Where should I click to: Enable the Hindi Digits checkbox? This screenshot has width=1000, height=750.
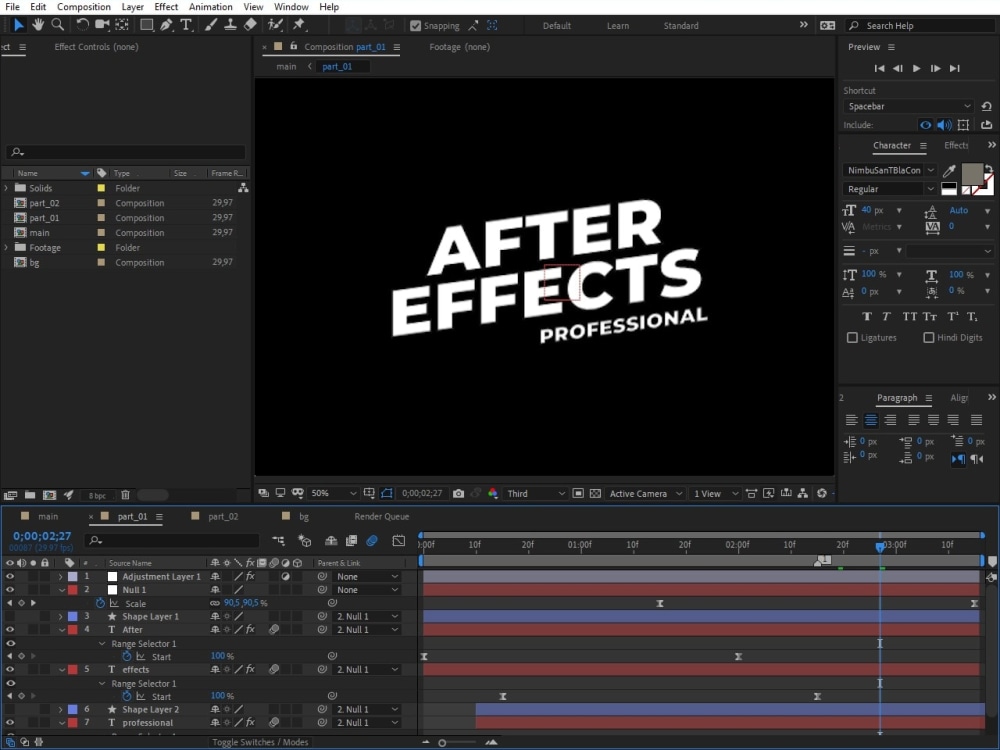(x=929, y=337)
